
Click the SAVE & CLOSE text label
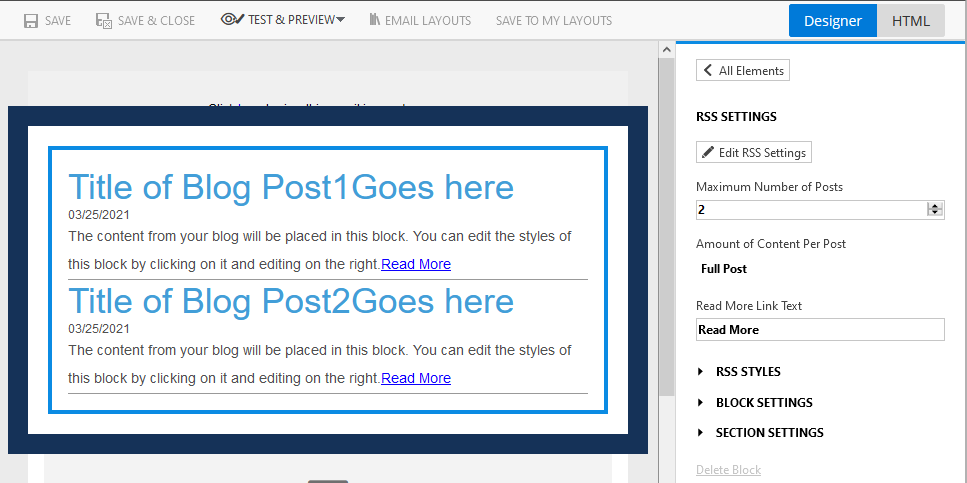[156, 21]
